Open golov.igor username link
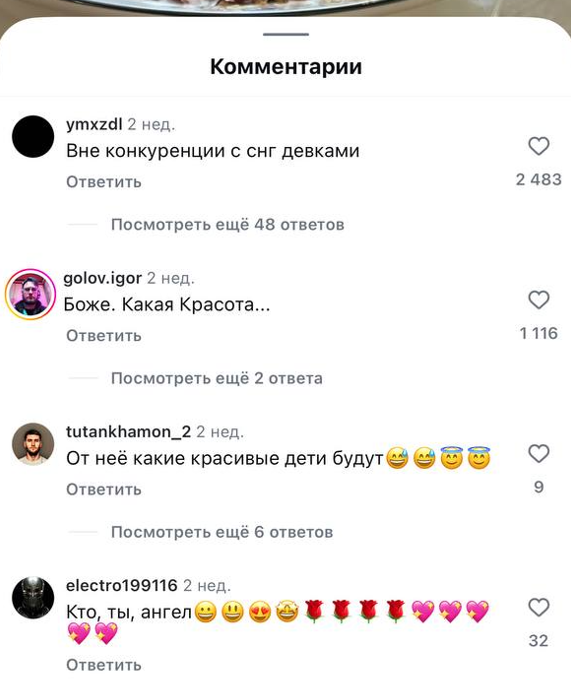 103,278
